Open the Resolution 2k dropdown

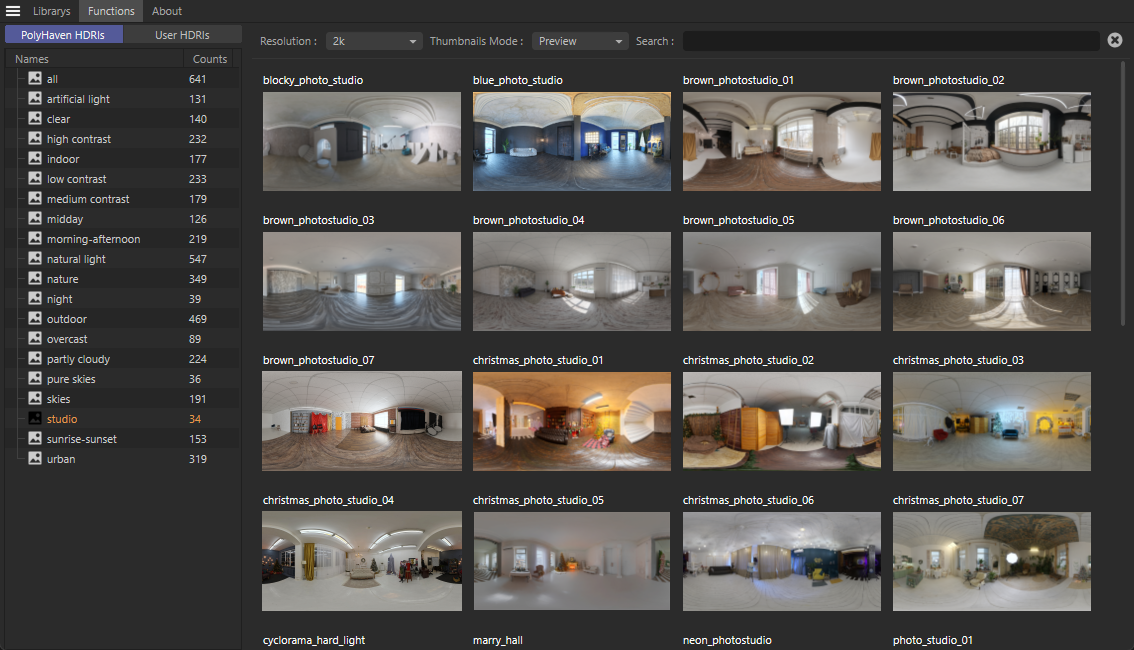coord(374,41)
